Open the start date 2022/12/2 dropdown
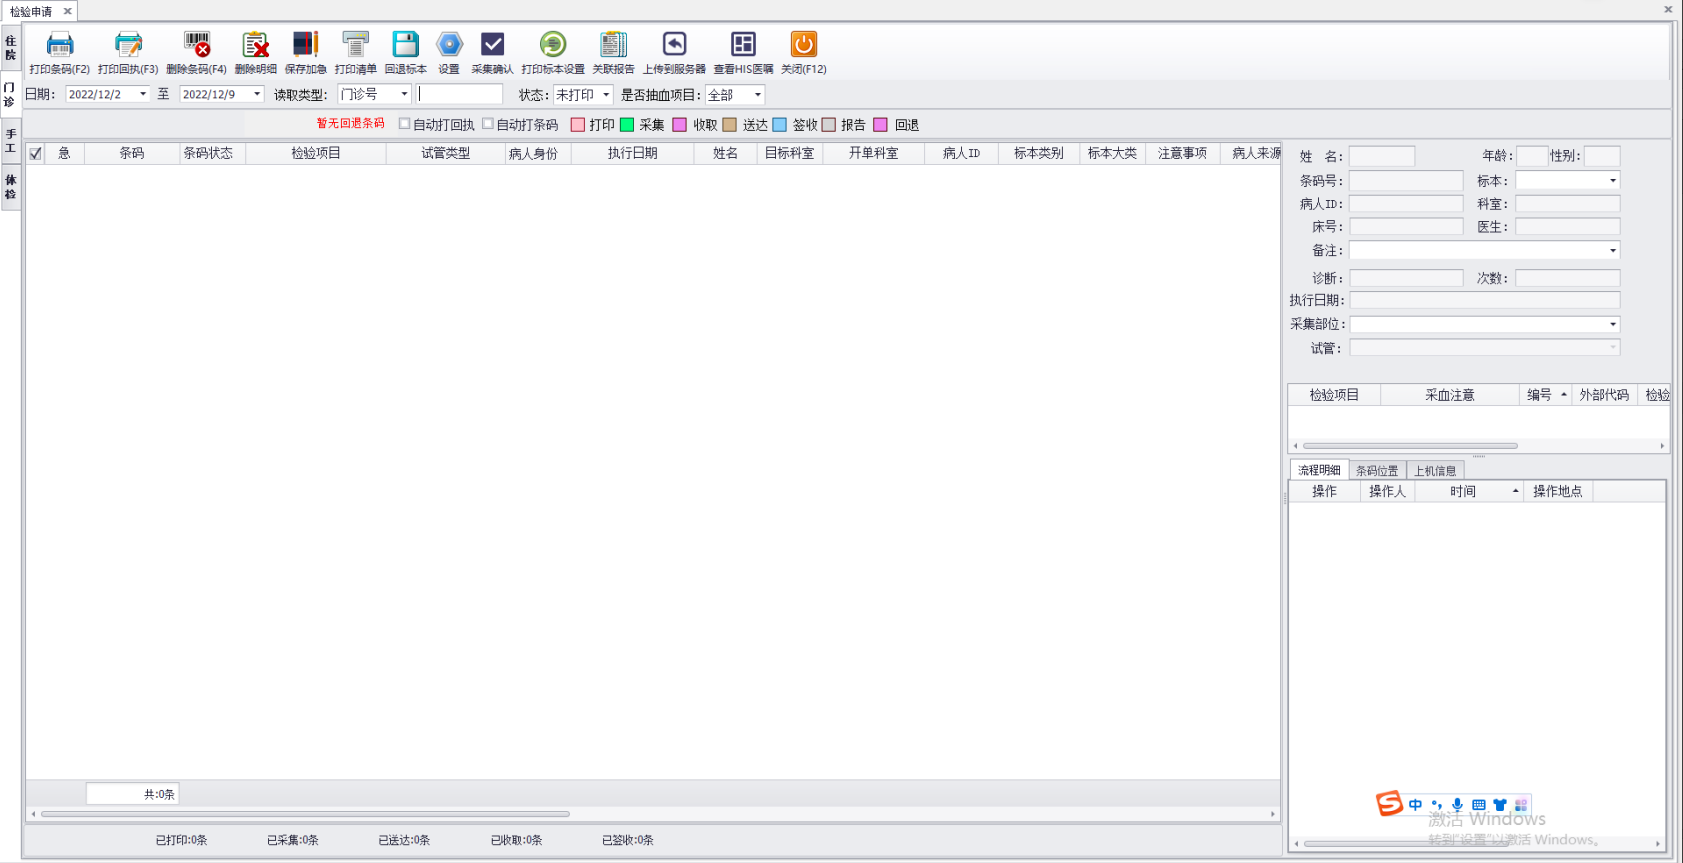The height and width of the screenshot is (863, 1683). click(x=143, y=94)
